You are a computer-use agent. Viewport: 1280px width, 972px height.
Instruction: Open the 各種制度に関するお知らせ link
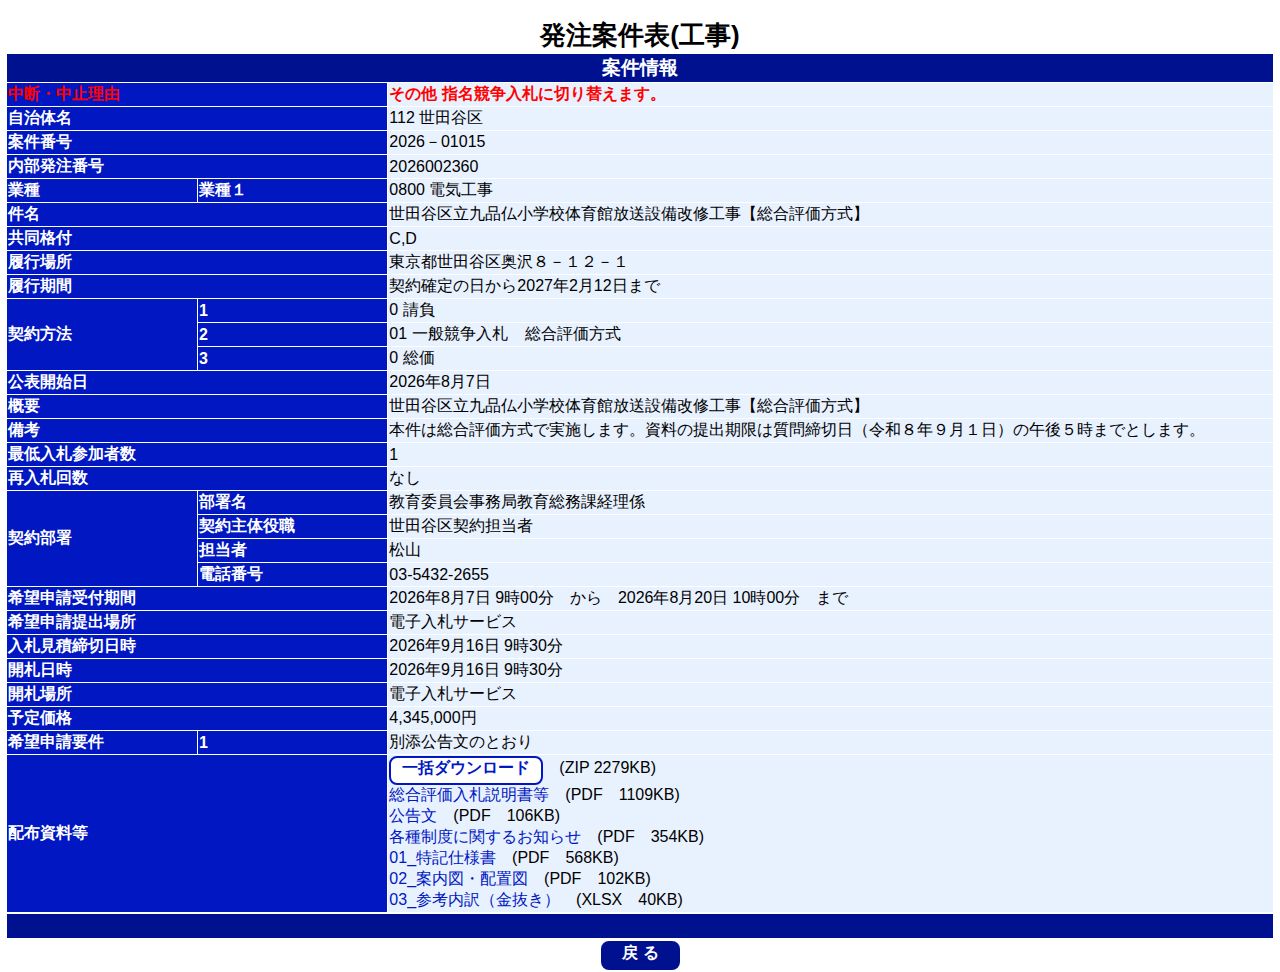click(485, 836)
